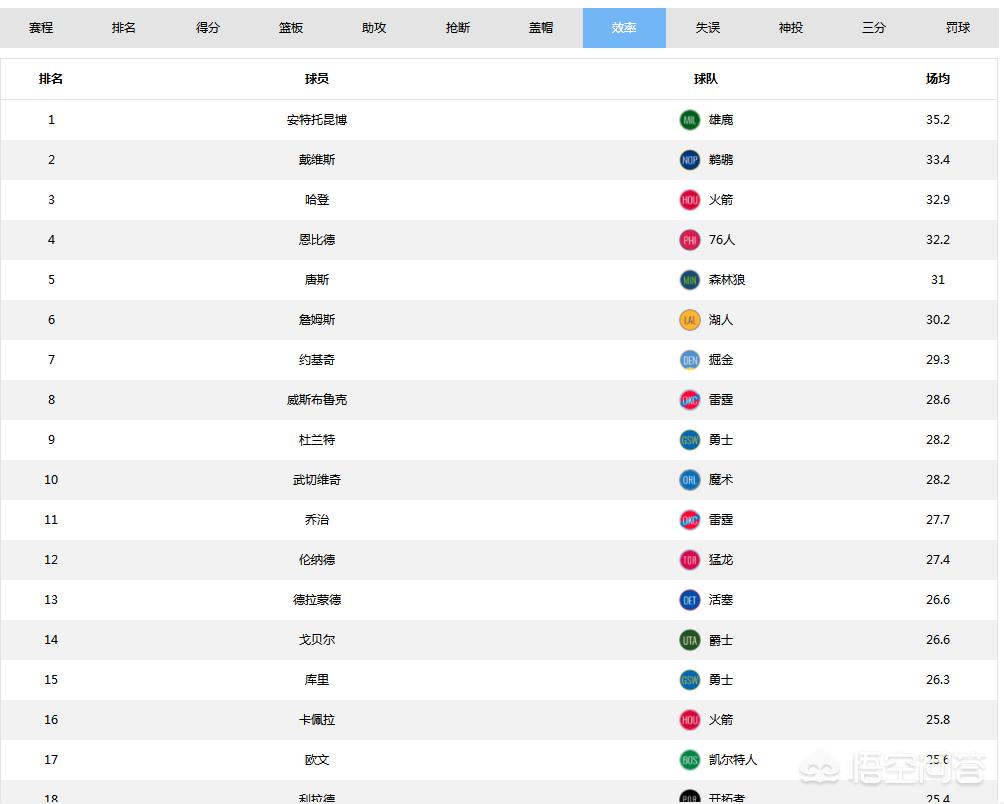Open the 罚球 tab

(958, 28)
